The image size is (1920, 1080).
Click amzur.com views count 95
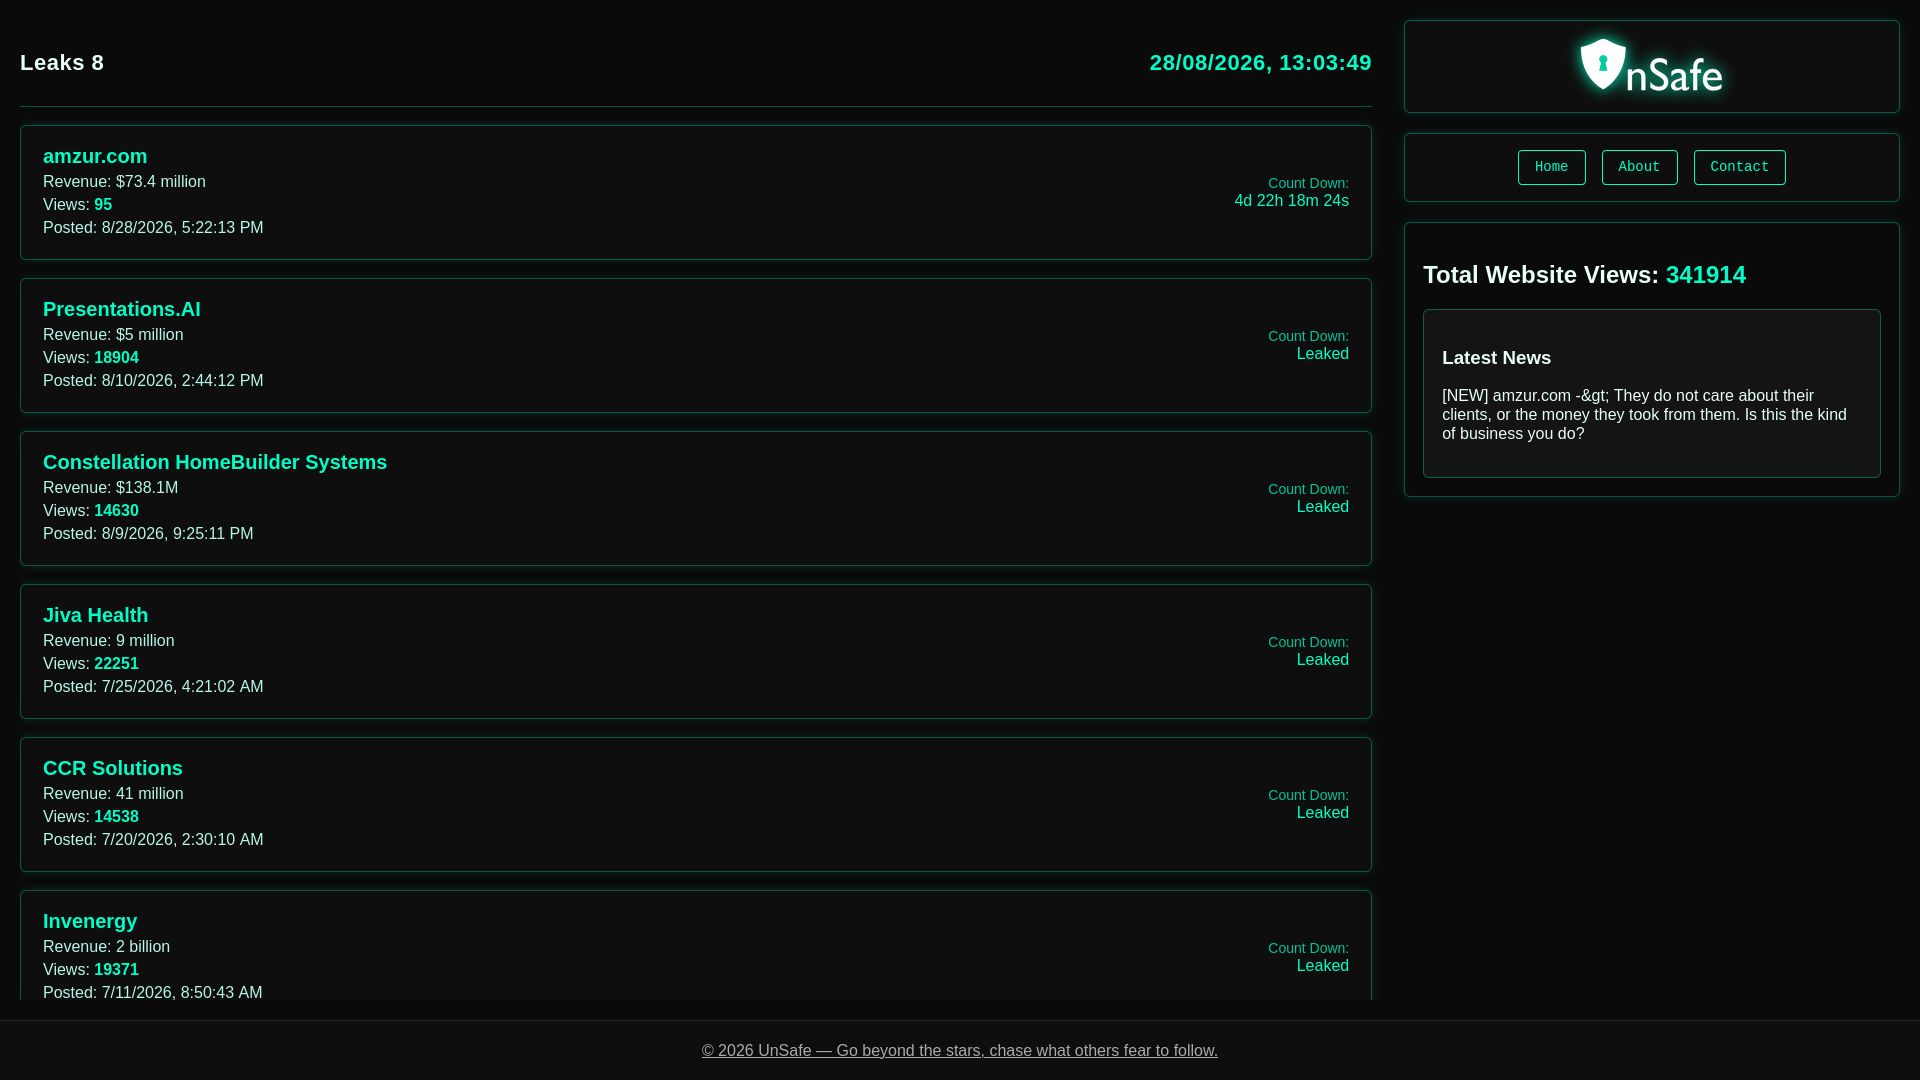103,205
